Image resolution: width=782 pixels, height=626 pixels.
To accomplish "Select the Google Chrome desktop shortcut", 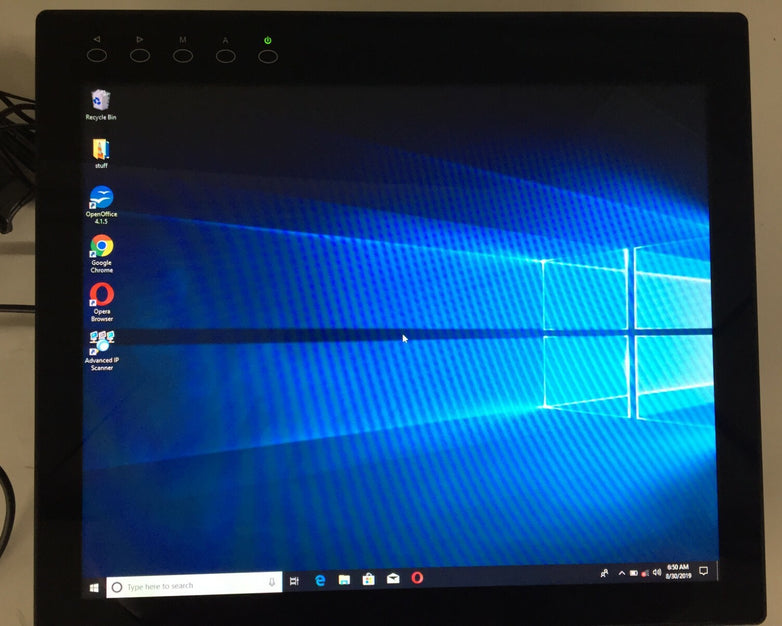I will tap(102, 253).
